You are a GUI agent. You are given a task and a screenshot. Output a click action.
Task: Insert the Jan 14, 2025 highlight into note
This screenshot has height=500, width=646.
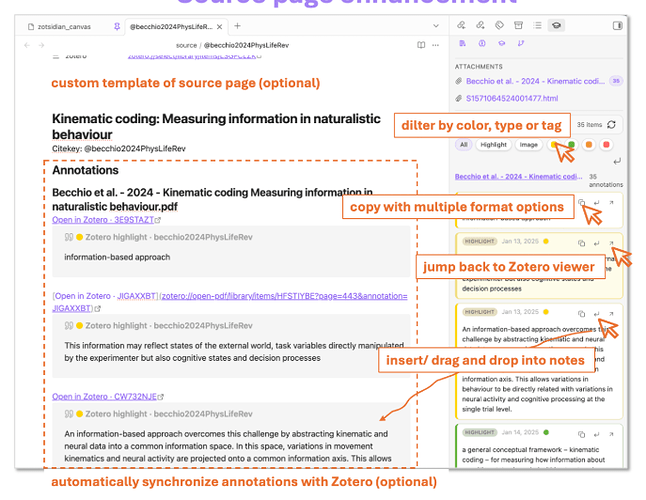click(597, 434)
